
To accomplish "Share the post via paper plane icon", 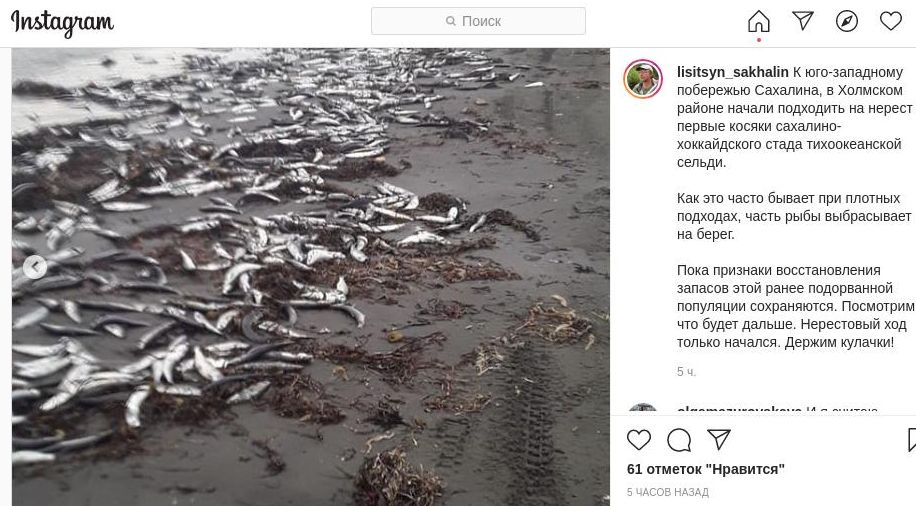I will pos(719,439).
